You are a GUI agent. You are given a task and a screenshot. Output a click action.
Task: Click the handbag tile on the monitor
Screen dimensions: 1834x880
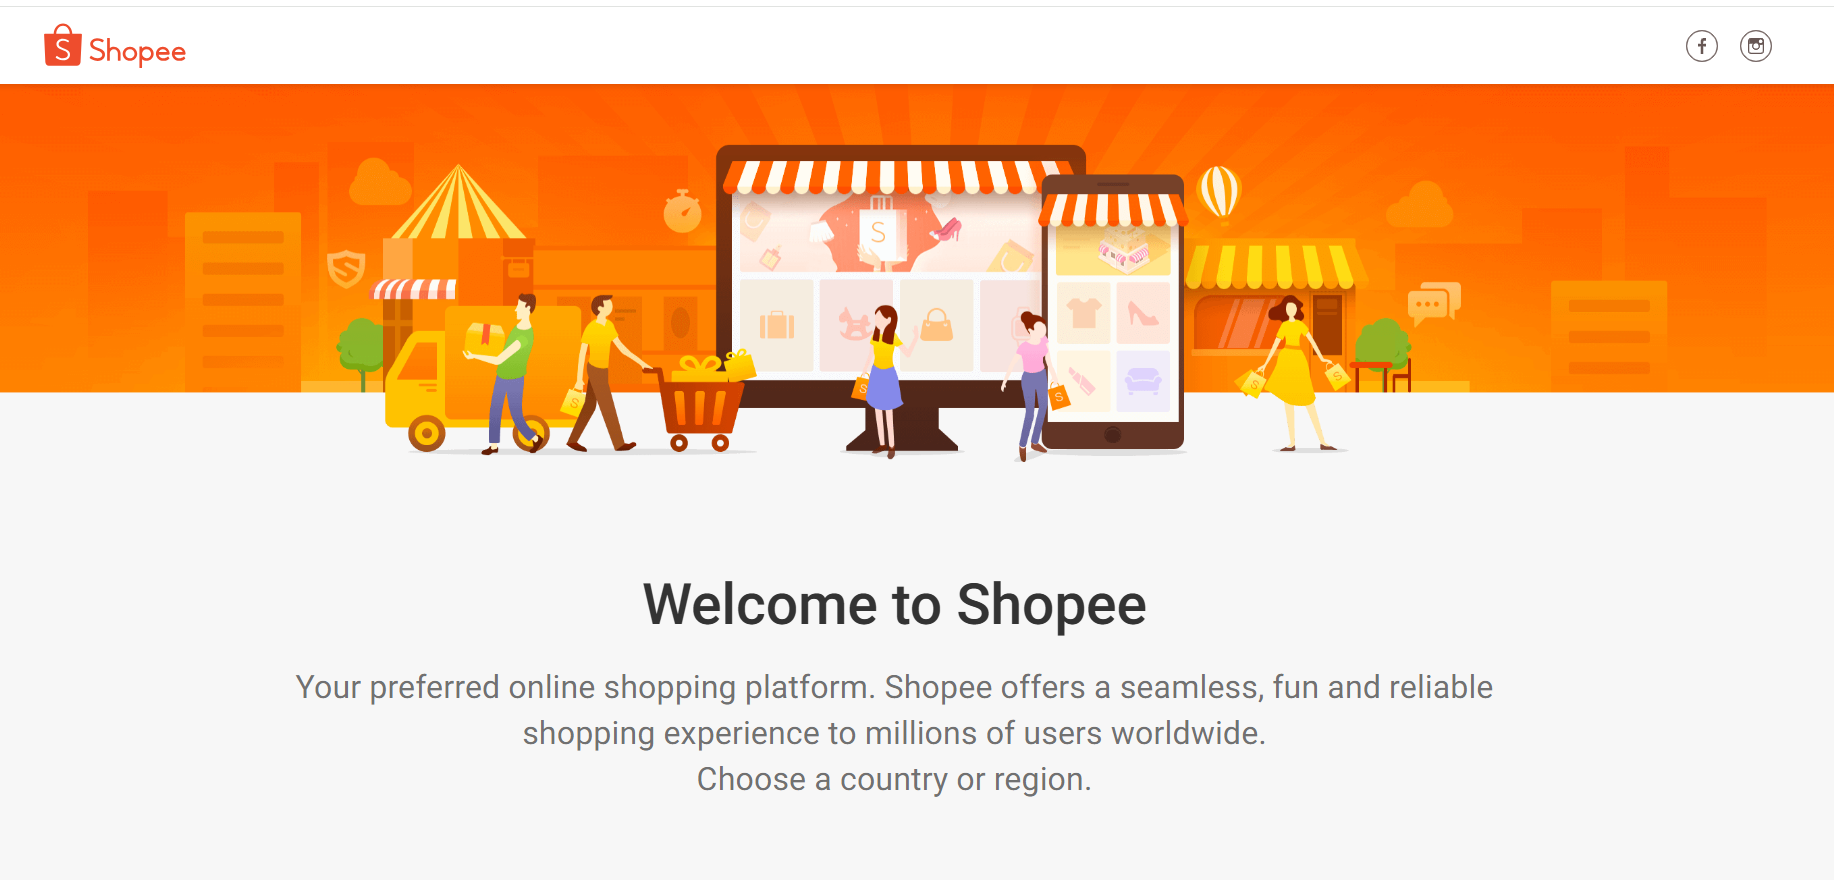[937, 325]
